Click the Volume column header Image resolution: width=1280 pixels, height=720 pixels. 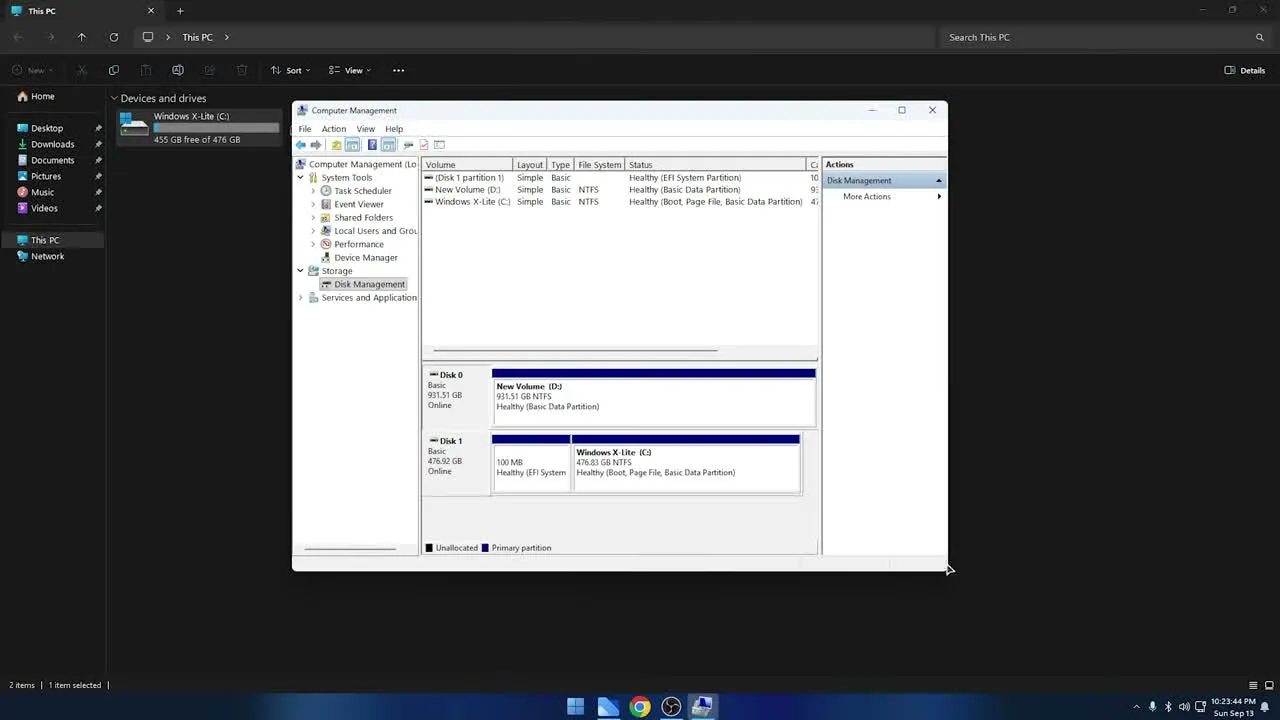coord(468,165)
